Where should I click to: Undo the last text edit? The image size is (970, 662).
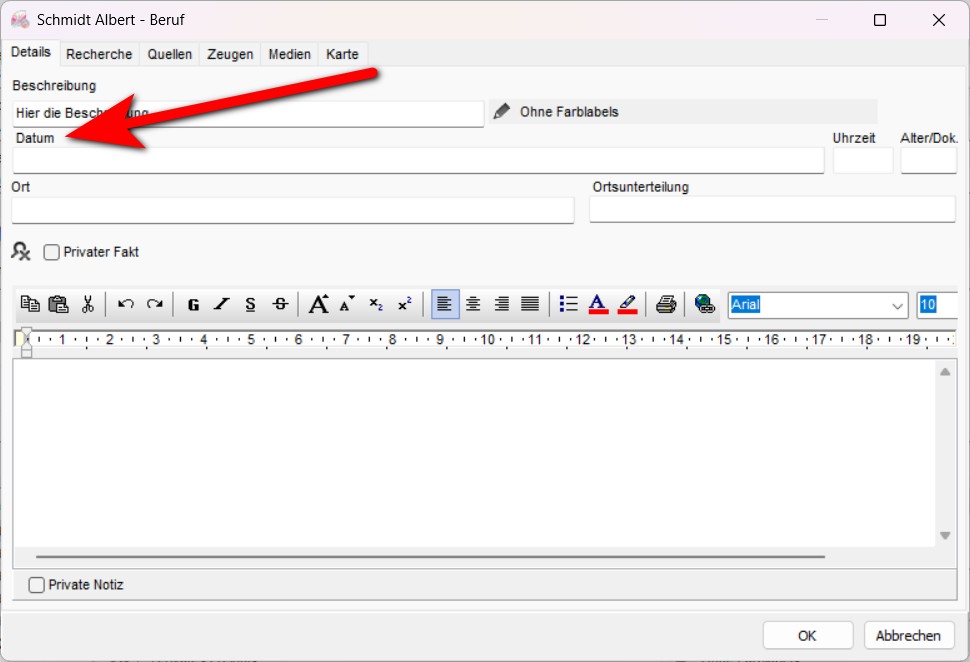[x=126, y=305]
